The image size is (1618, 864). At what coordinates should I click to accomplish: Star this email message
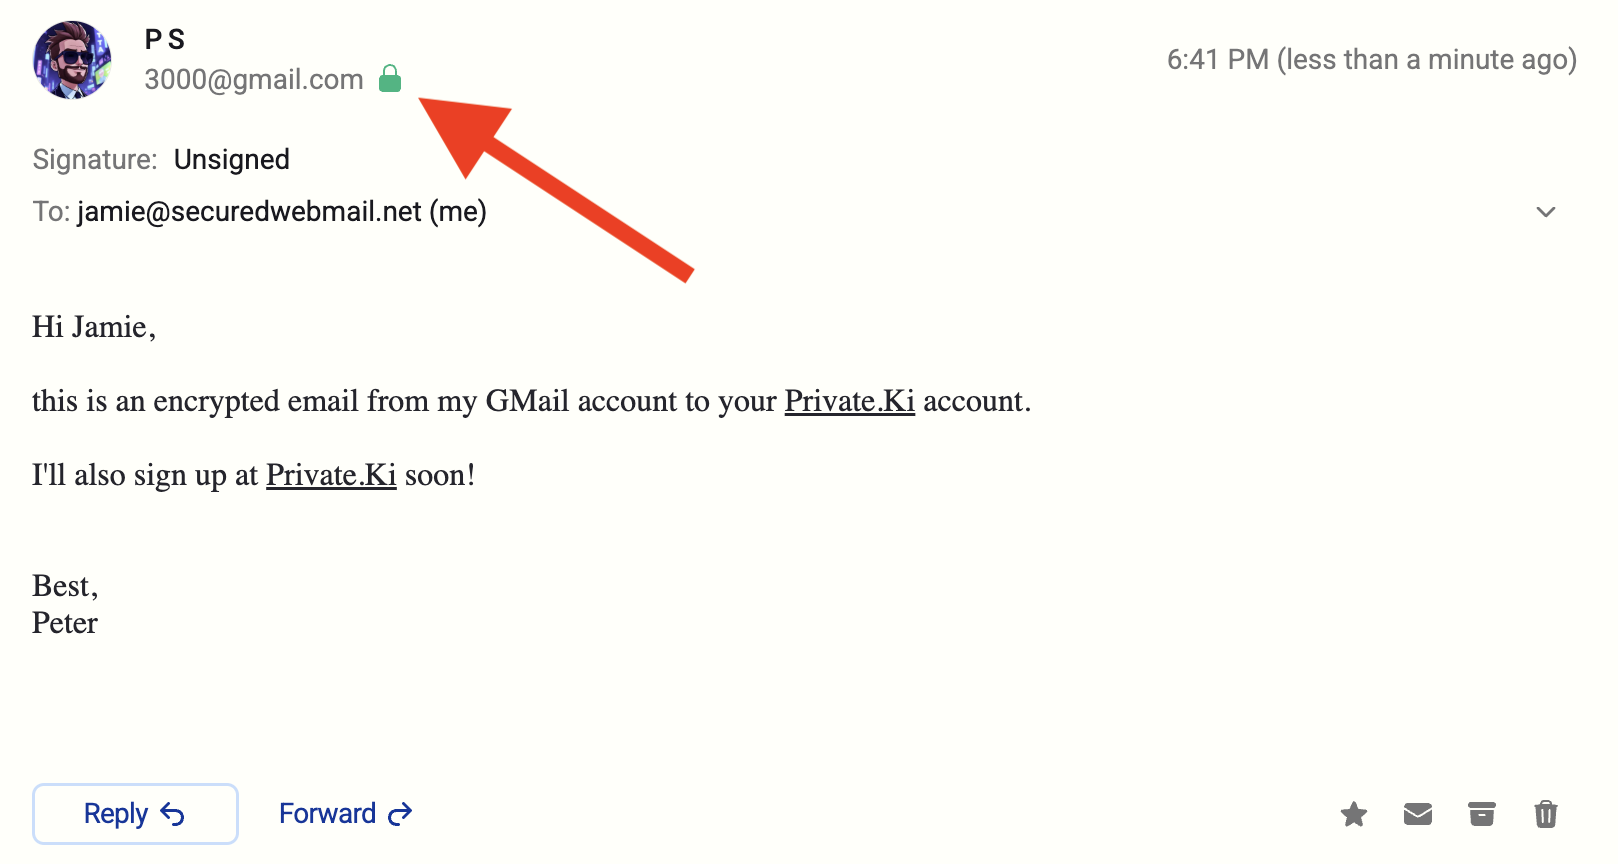(1354, 814)
